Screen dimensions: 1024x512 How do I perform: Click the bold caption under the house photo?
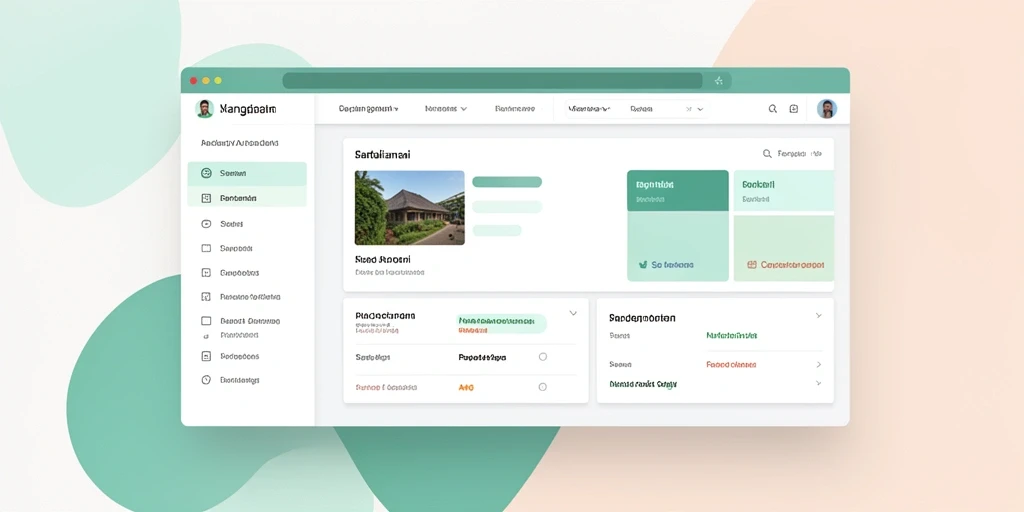click(x=383, y=259)
